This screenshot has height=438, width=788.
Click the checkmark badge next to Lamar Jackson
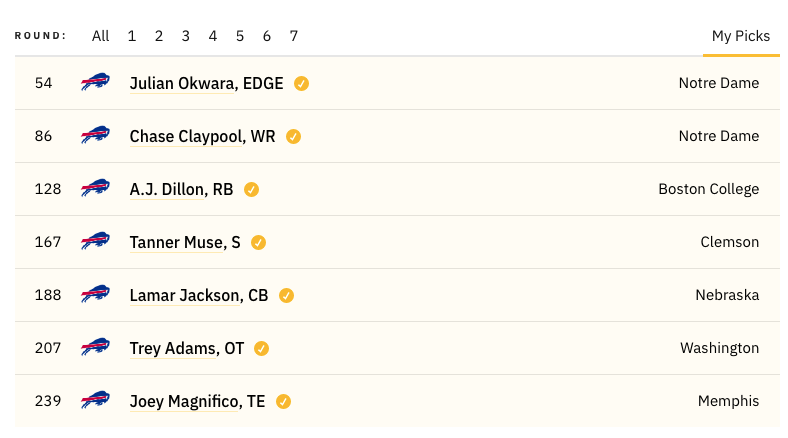coord(286,295)
